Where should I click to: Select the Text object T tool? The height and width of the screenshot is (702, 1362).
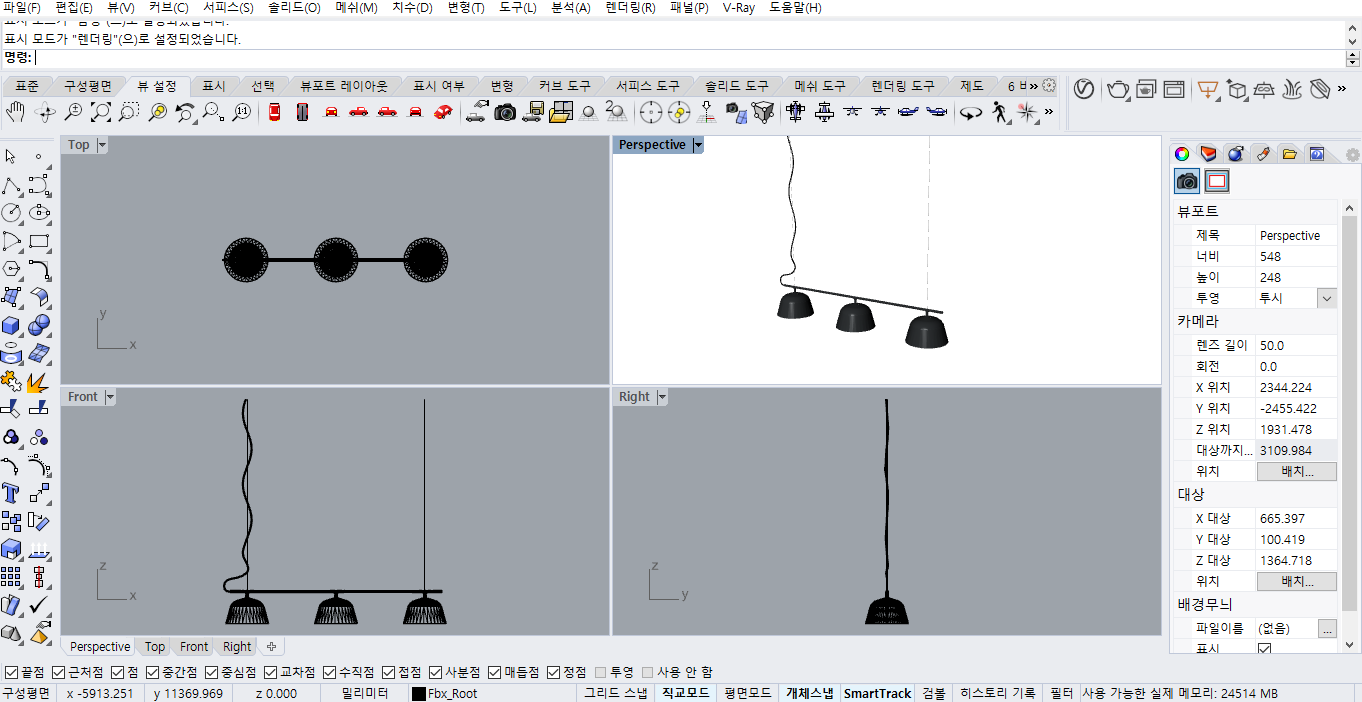[x=11, y=493]
